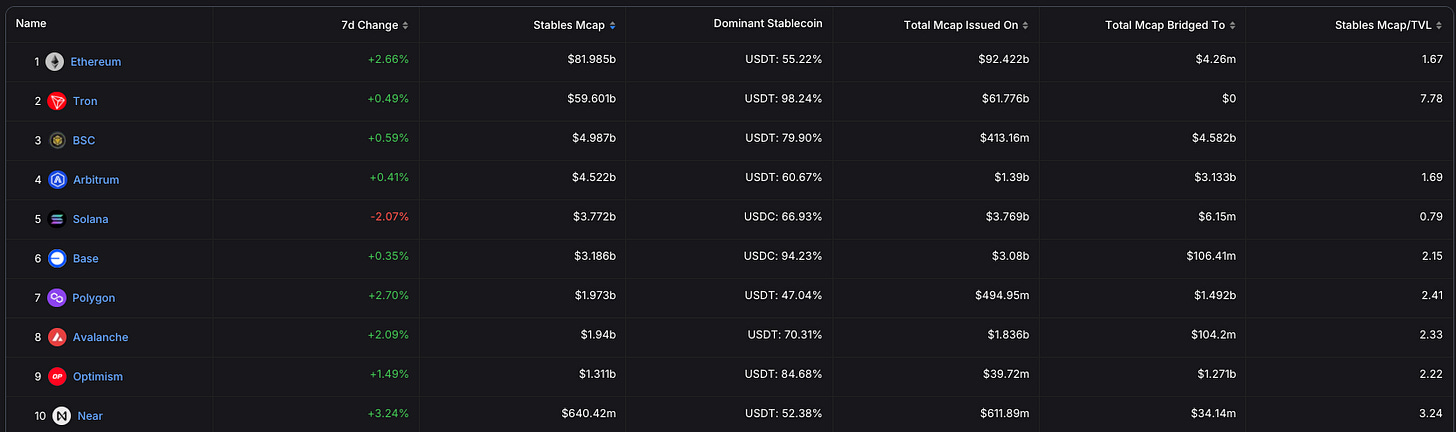Open the Optimism chain link

[98, 377]
